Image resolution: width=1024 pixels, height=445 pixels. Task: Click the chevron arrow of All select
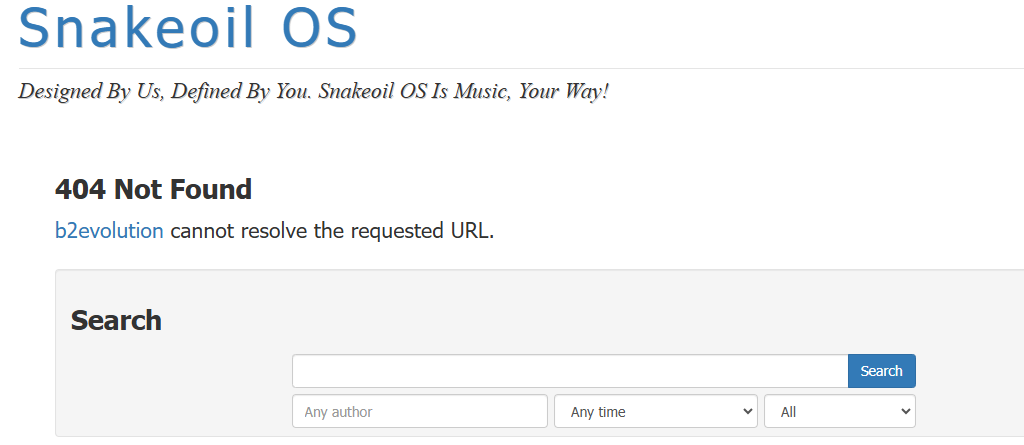click(x=905, y=412)
